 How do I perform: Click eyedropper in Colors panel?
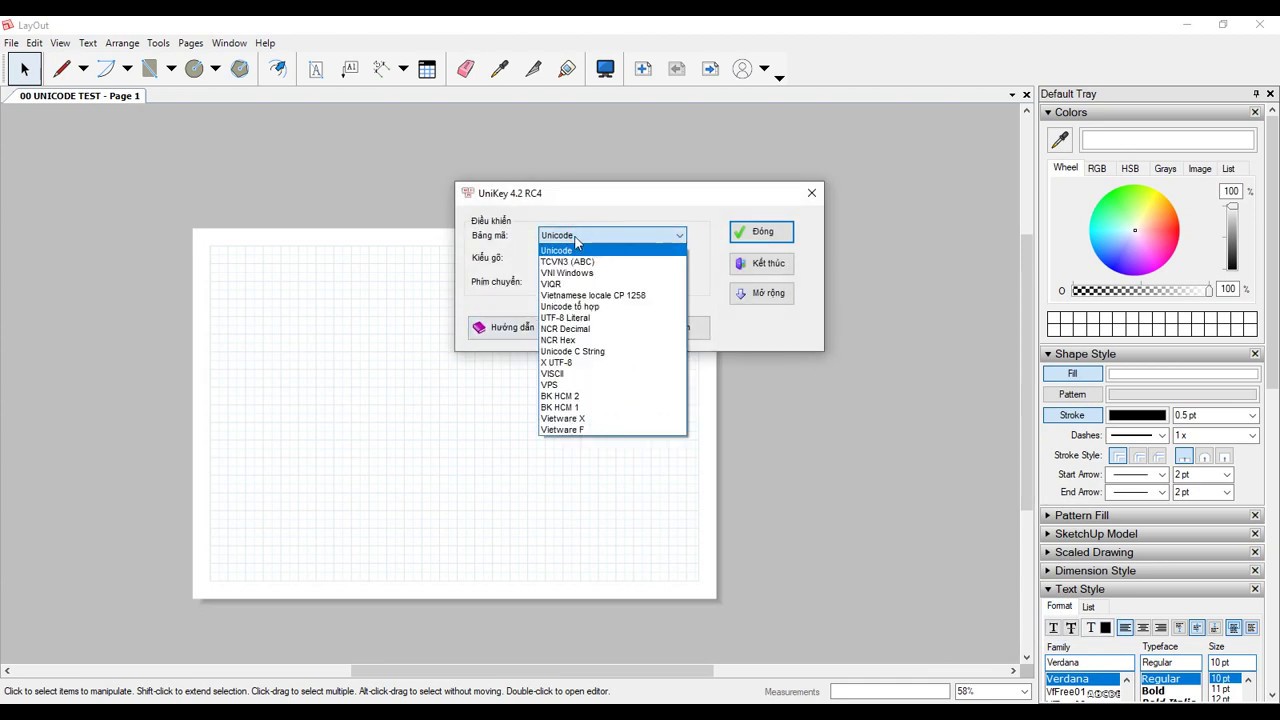pos(1060,140)
